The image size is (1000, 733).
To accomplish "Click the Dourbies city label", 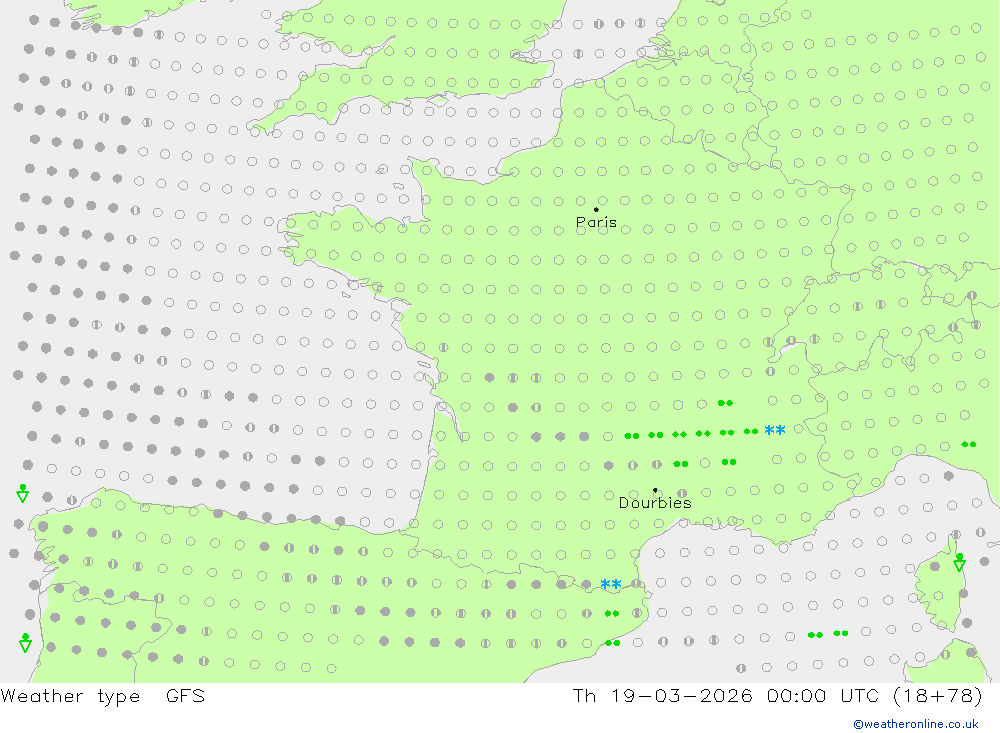I will pyautogui.click(x=655, y=503).
